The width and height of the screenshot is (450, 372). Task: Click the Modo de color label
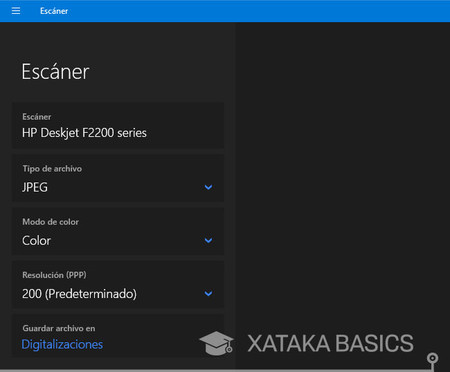[x=50, y=222]
